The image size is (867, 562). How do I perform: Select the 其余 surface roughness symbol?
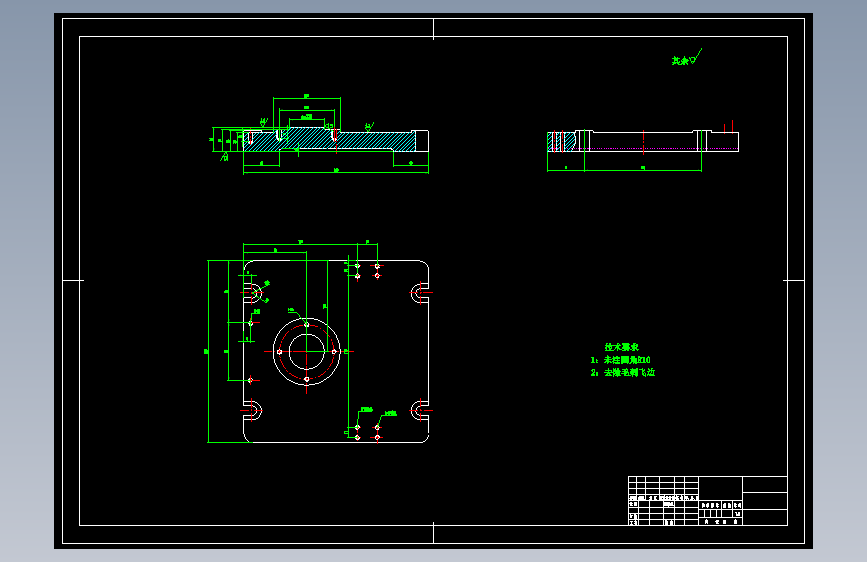tap(687, 58)
